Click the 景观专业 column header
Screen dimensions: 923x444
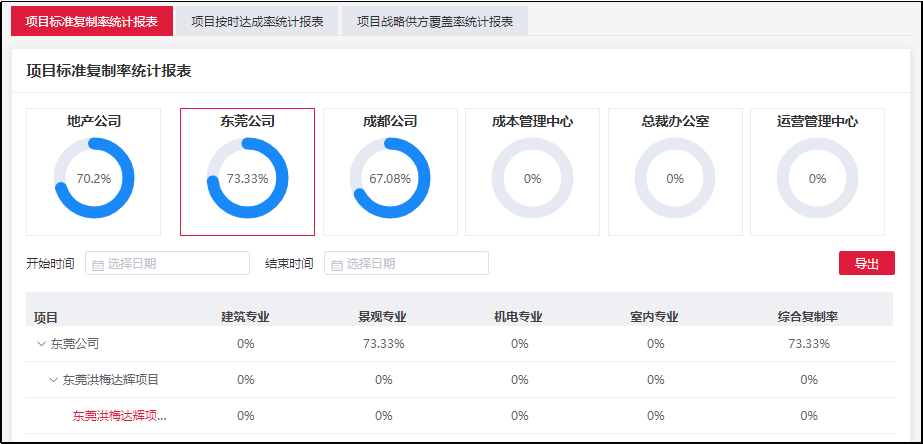[x=383, y=317]
